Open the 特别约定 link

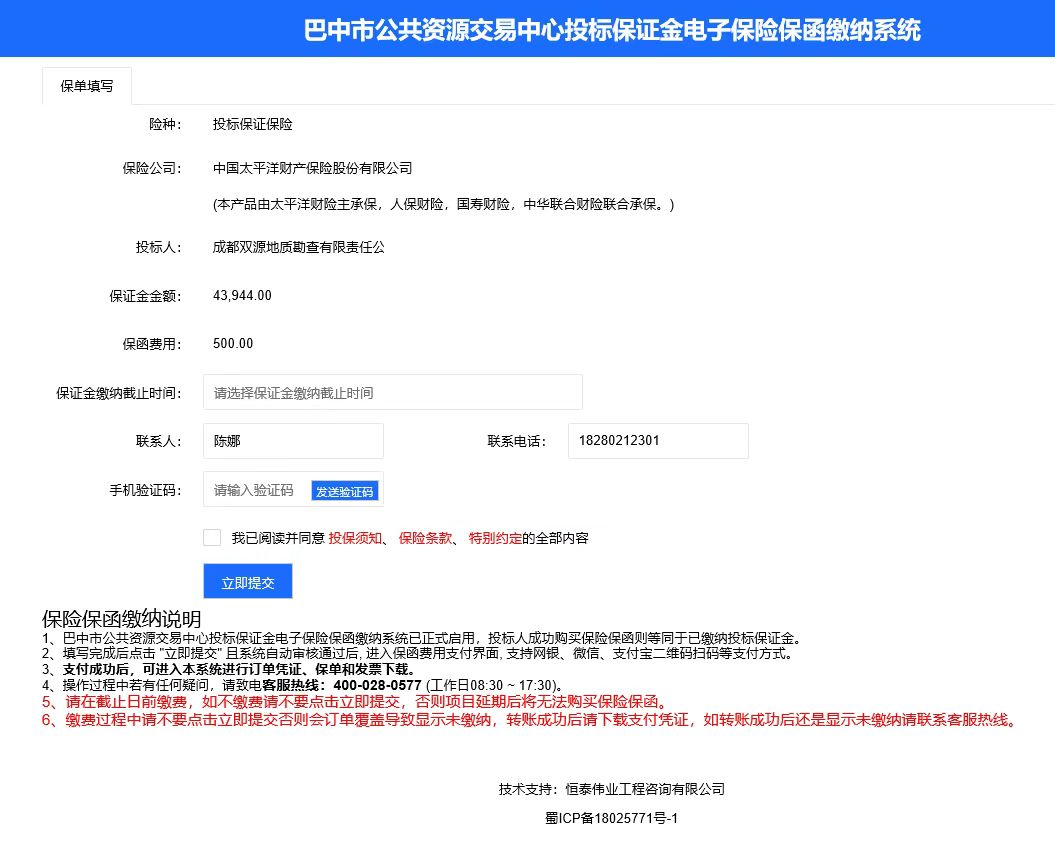495,538
